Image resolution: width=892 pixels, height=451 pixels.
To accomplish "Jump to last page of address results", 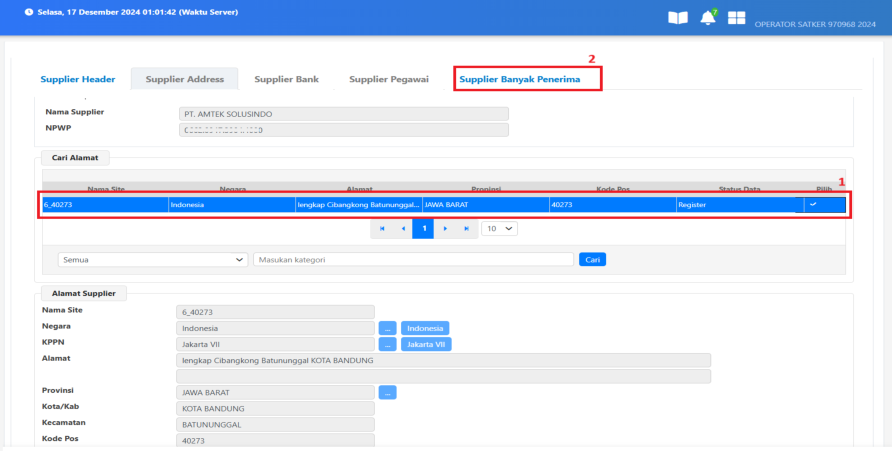I will [466, 229].
